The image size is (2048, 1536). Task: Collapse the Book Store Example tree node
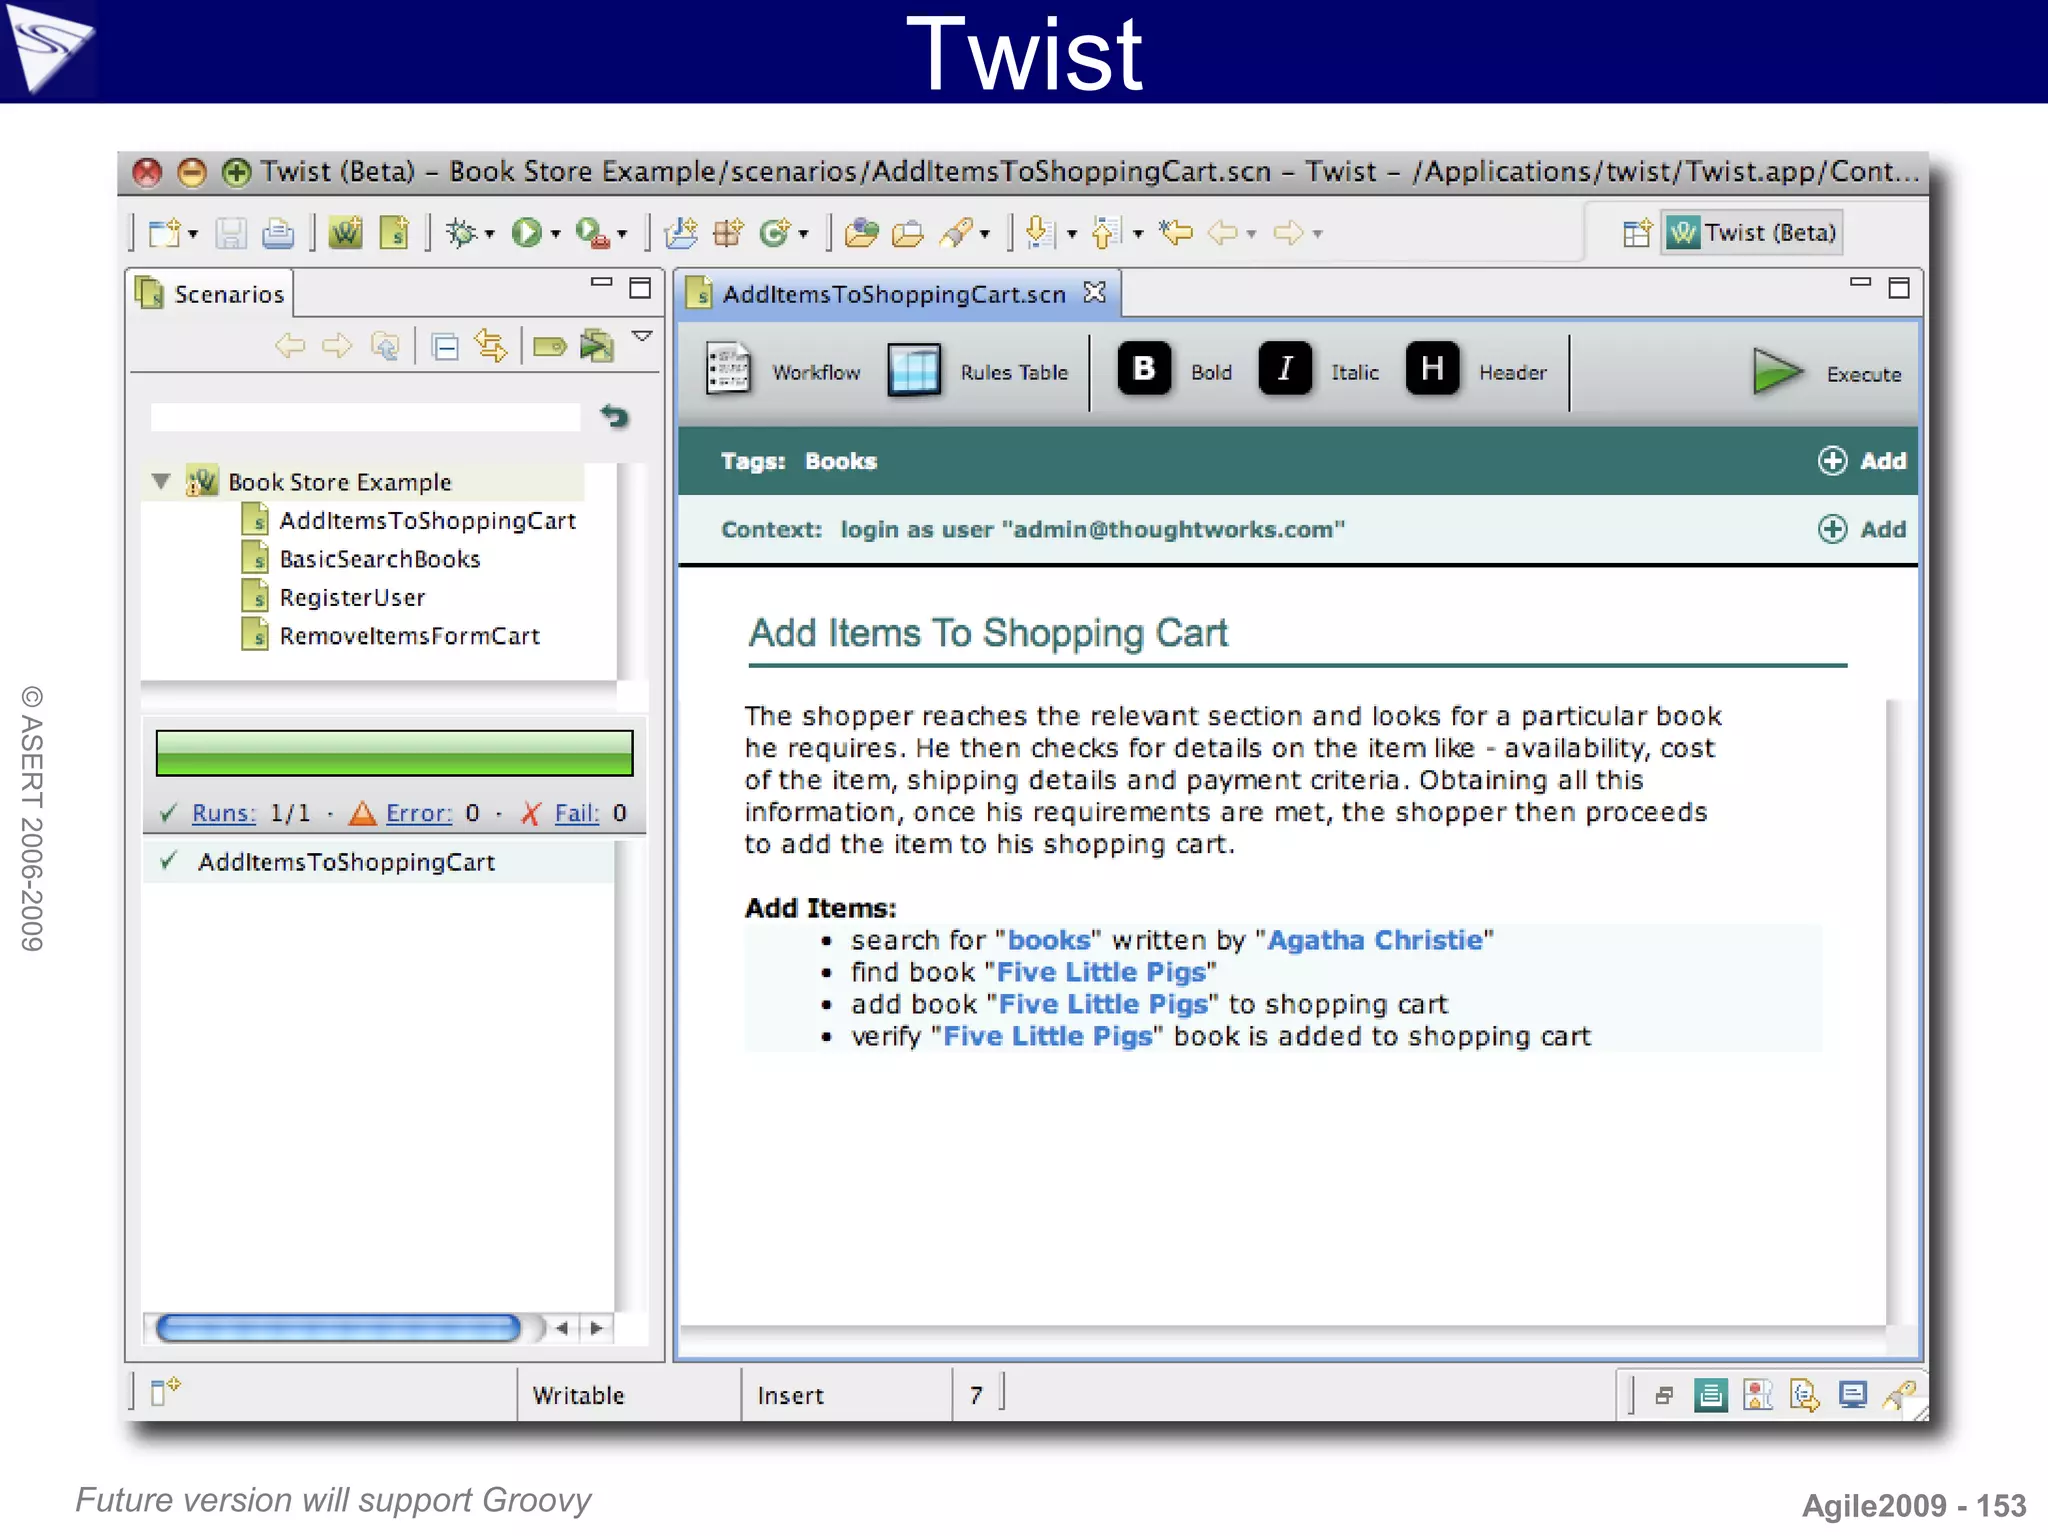point(161,482)
